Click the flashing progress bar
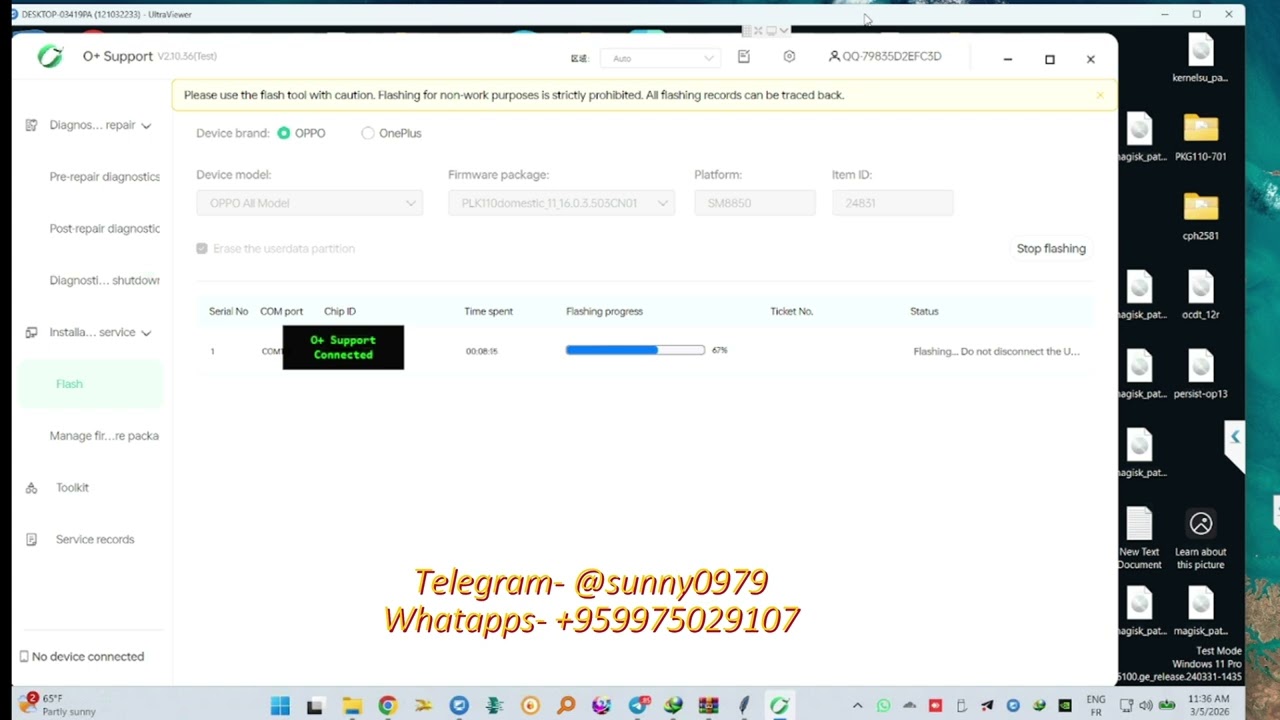Image resolution: width=1280 pixels, height=720 pixels. click(635, 350)
